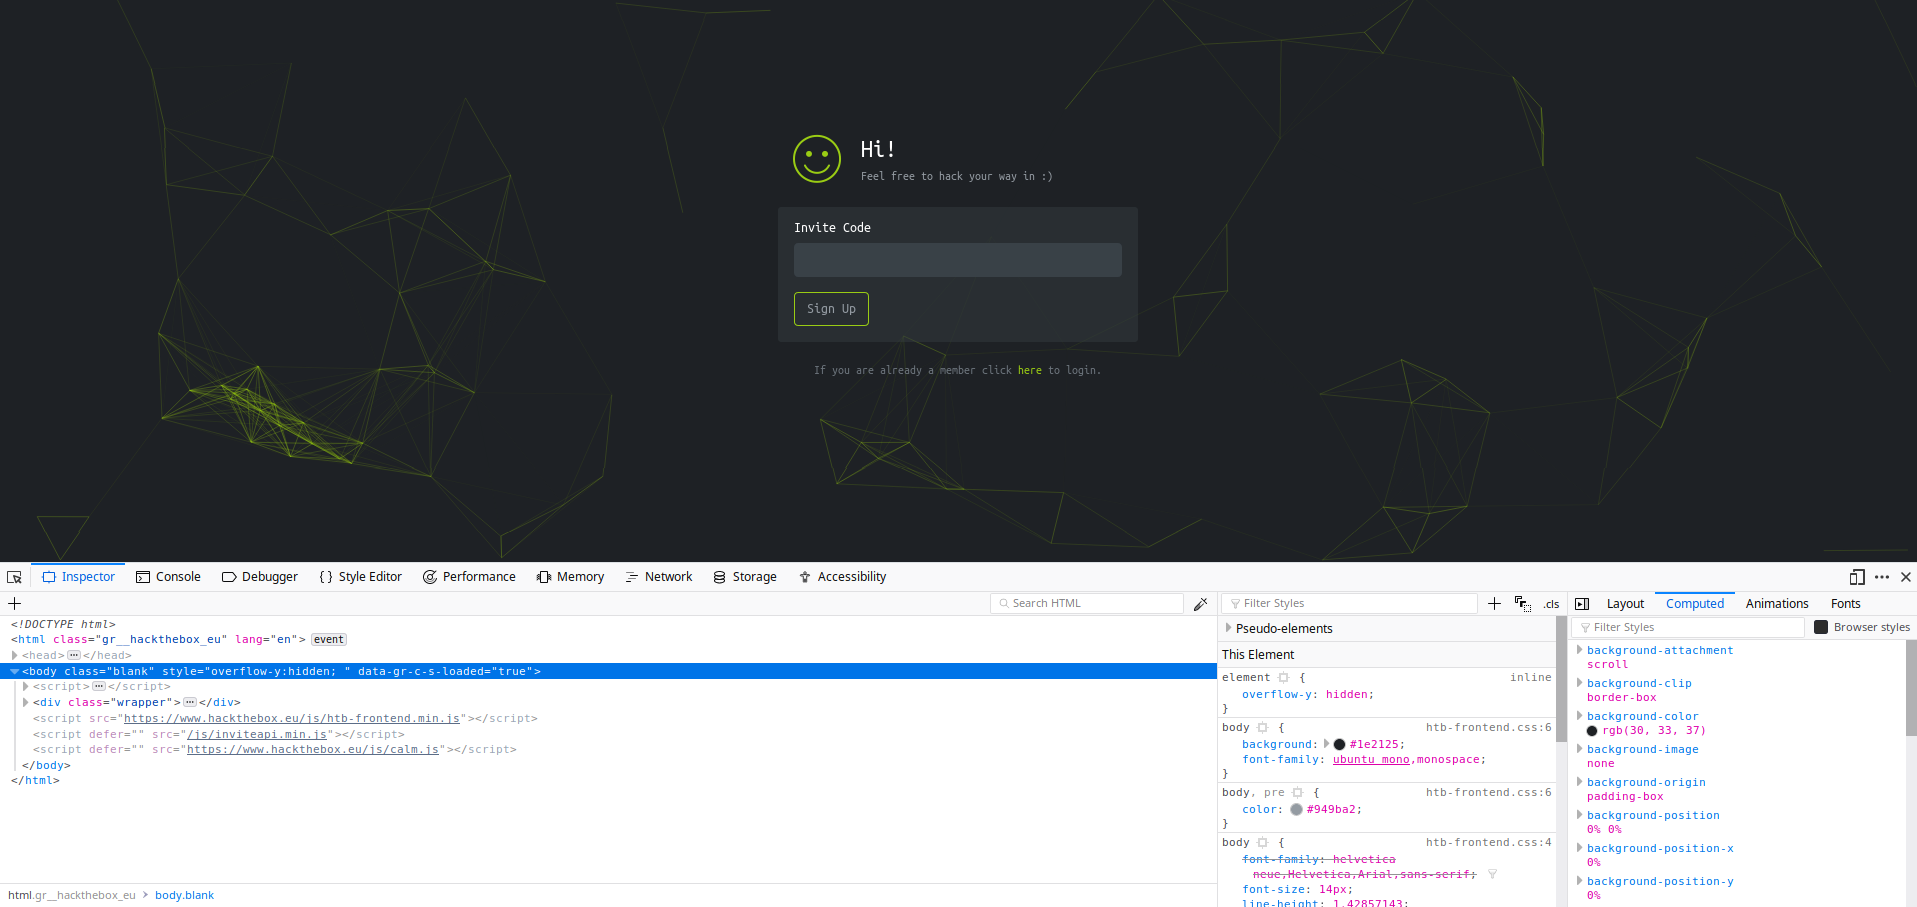This screenshot has width=1917, height=907.
Task: Expand computed background-attachment property
Action: 1580,650
